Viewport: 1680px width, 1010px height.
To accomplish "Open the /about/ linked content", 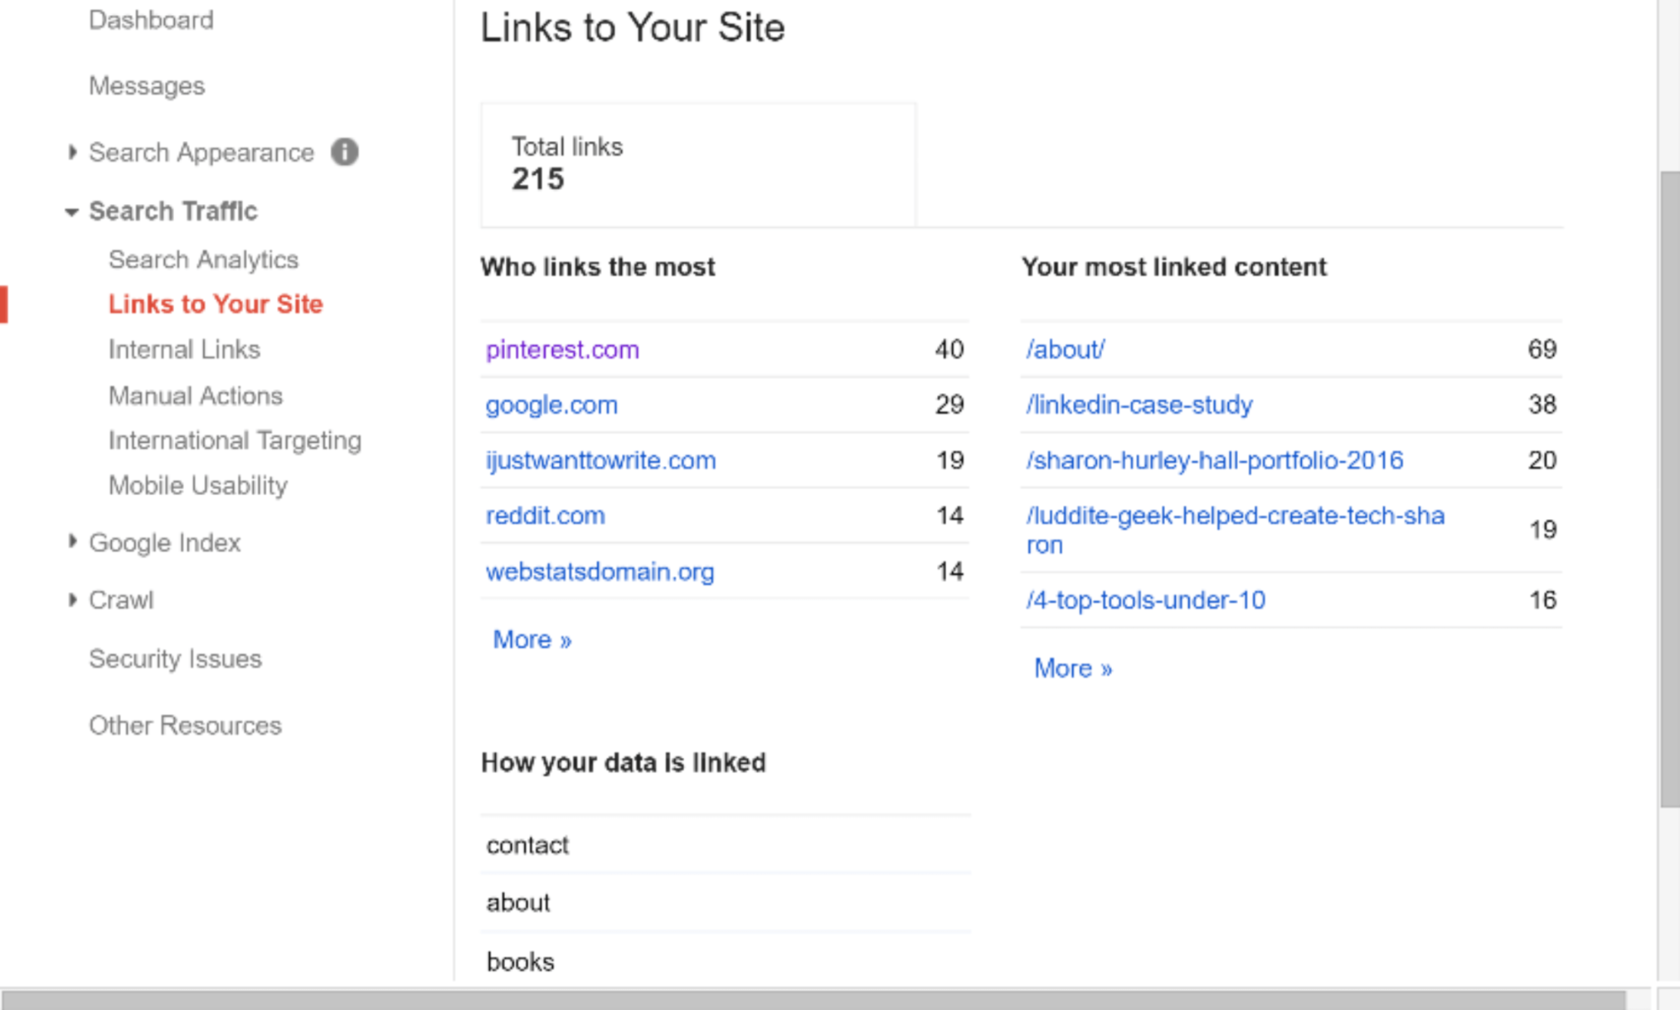I will click(1065, 350).
